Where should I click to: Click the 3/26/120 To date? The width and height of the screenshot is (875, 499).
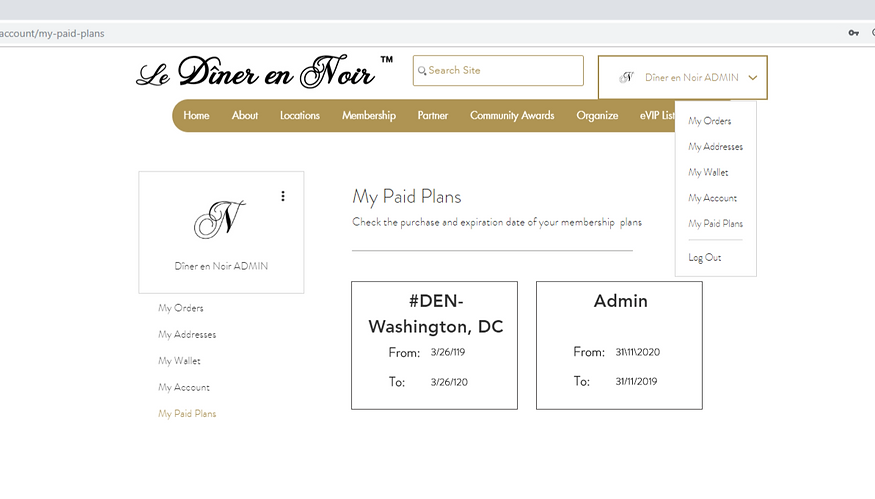449,382
